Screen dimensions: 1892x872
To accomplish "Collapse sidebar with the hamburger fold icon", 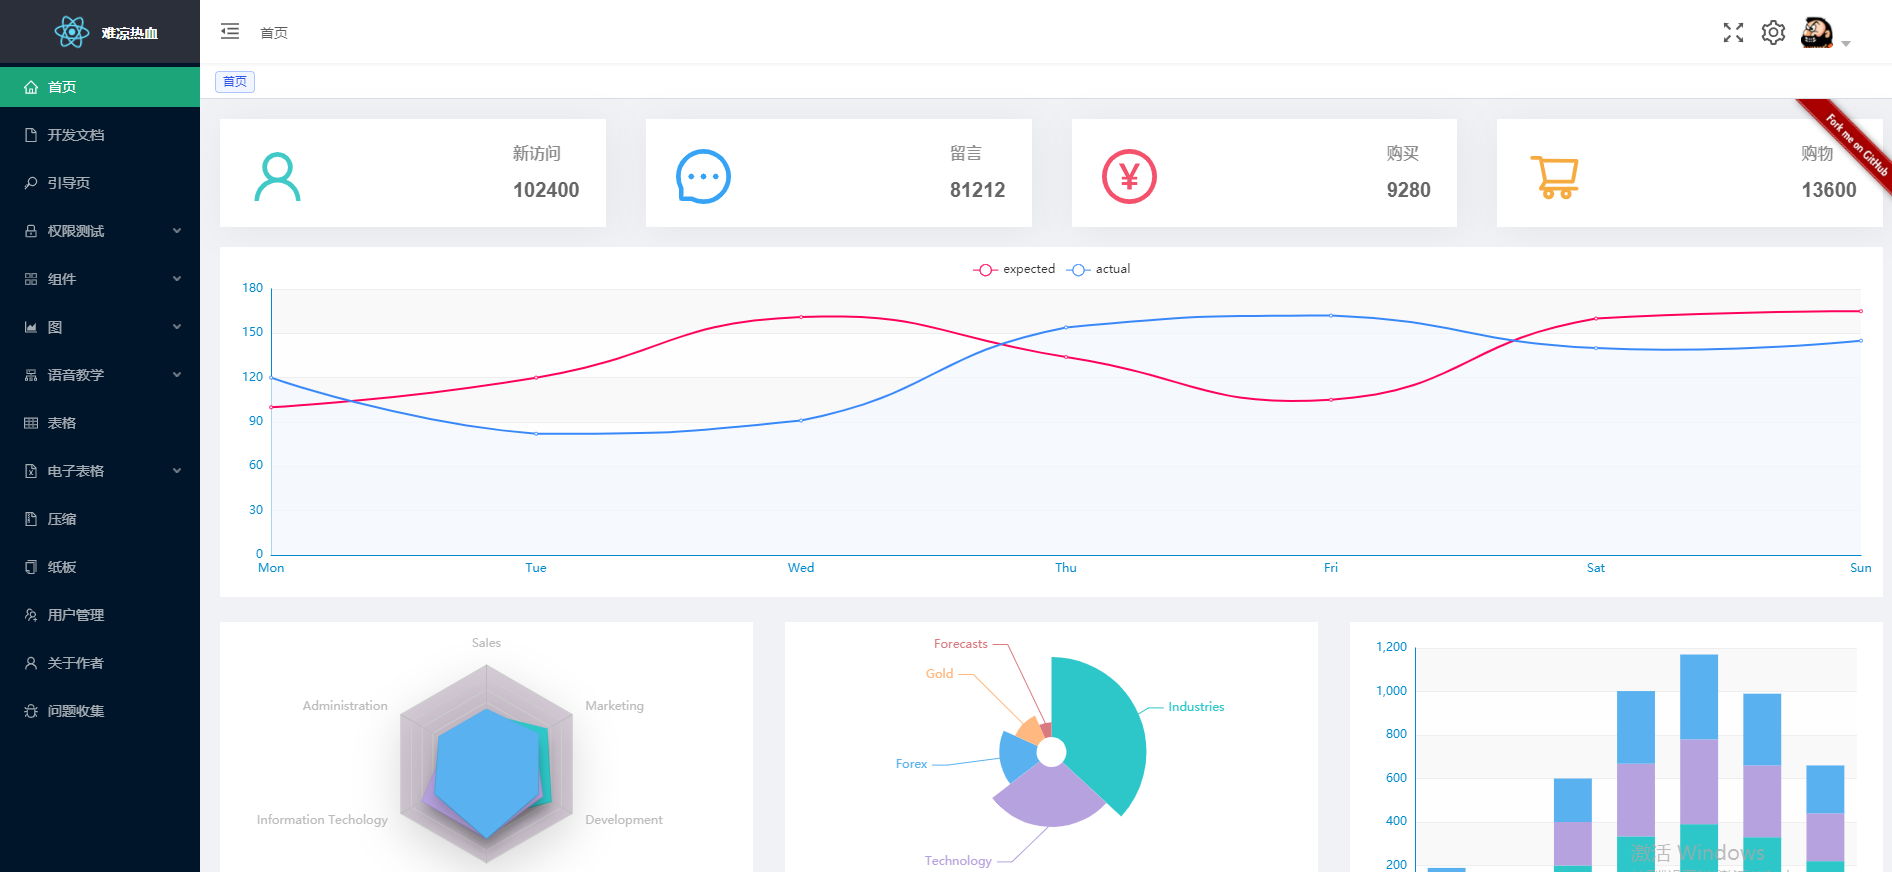I will [x=230, y=31].
